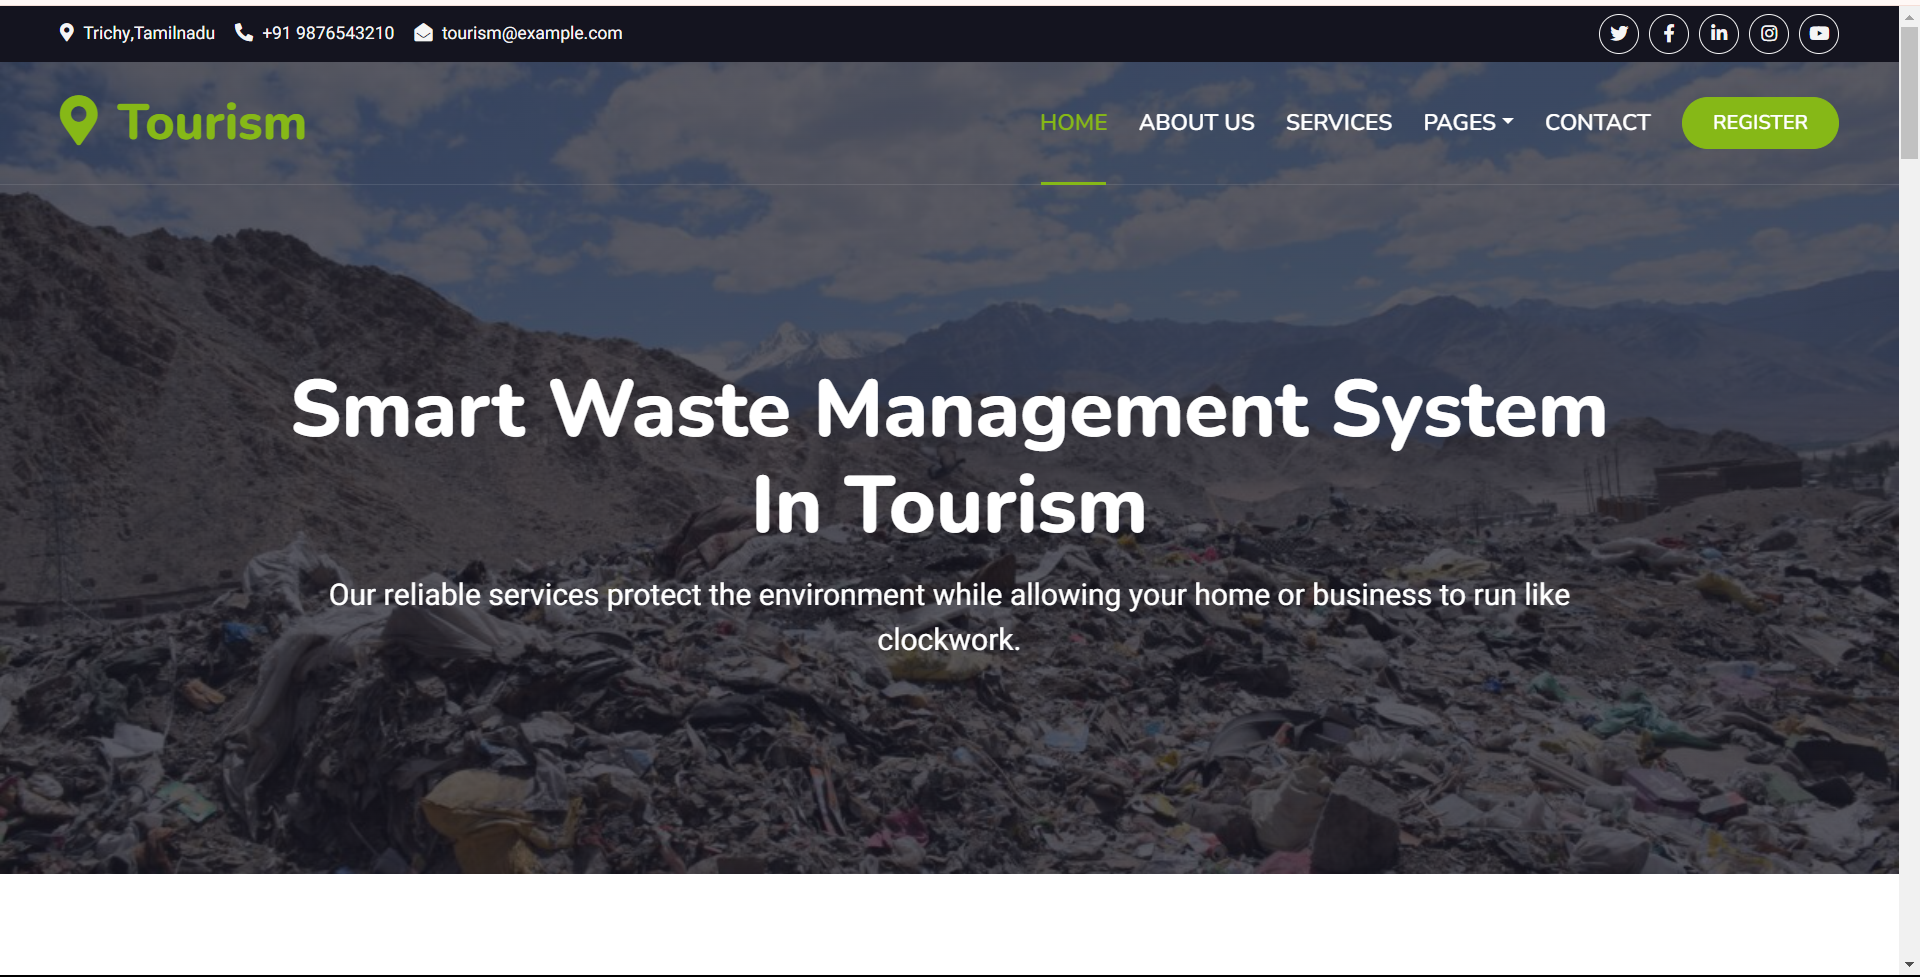Open the YouTube social icon
Screen dimensions: 1920x977
tap(1818, 34)
